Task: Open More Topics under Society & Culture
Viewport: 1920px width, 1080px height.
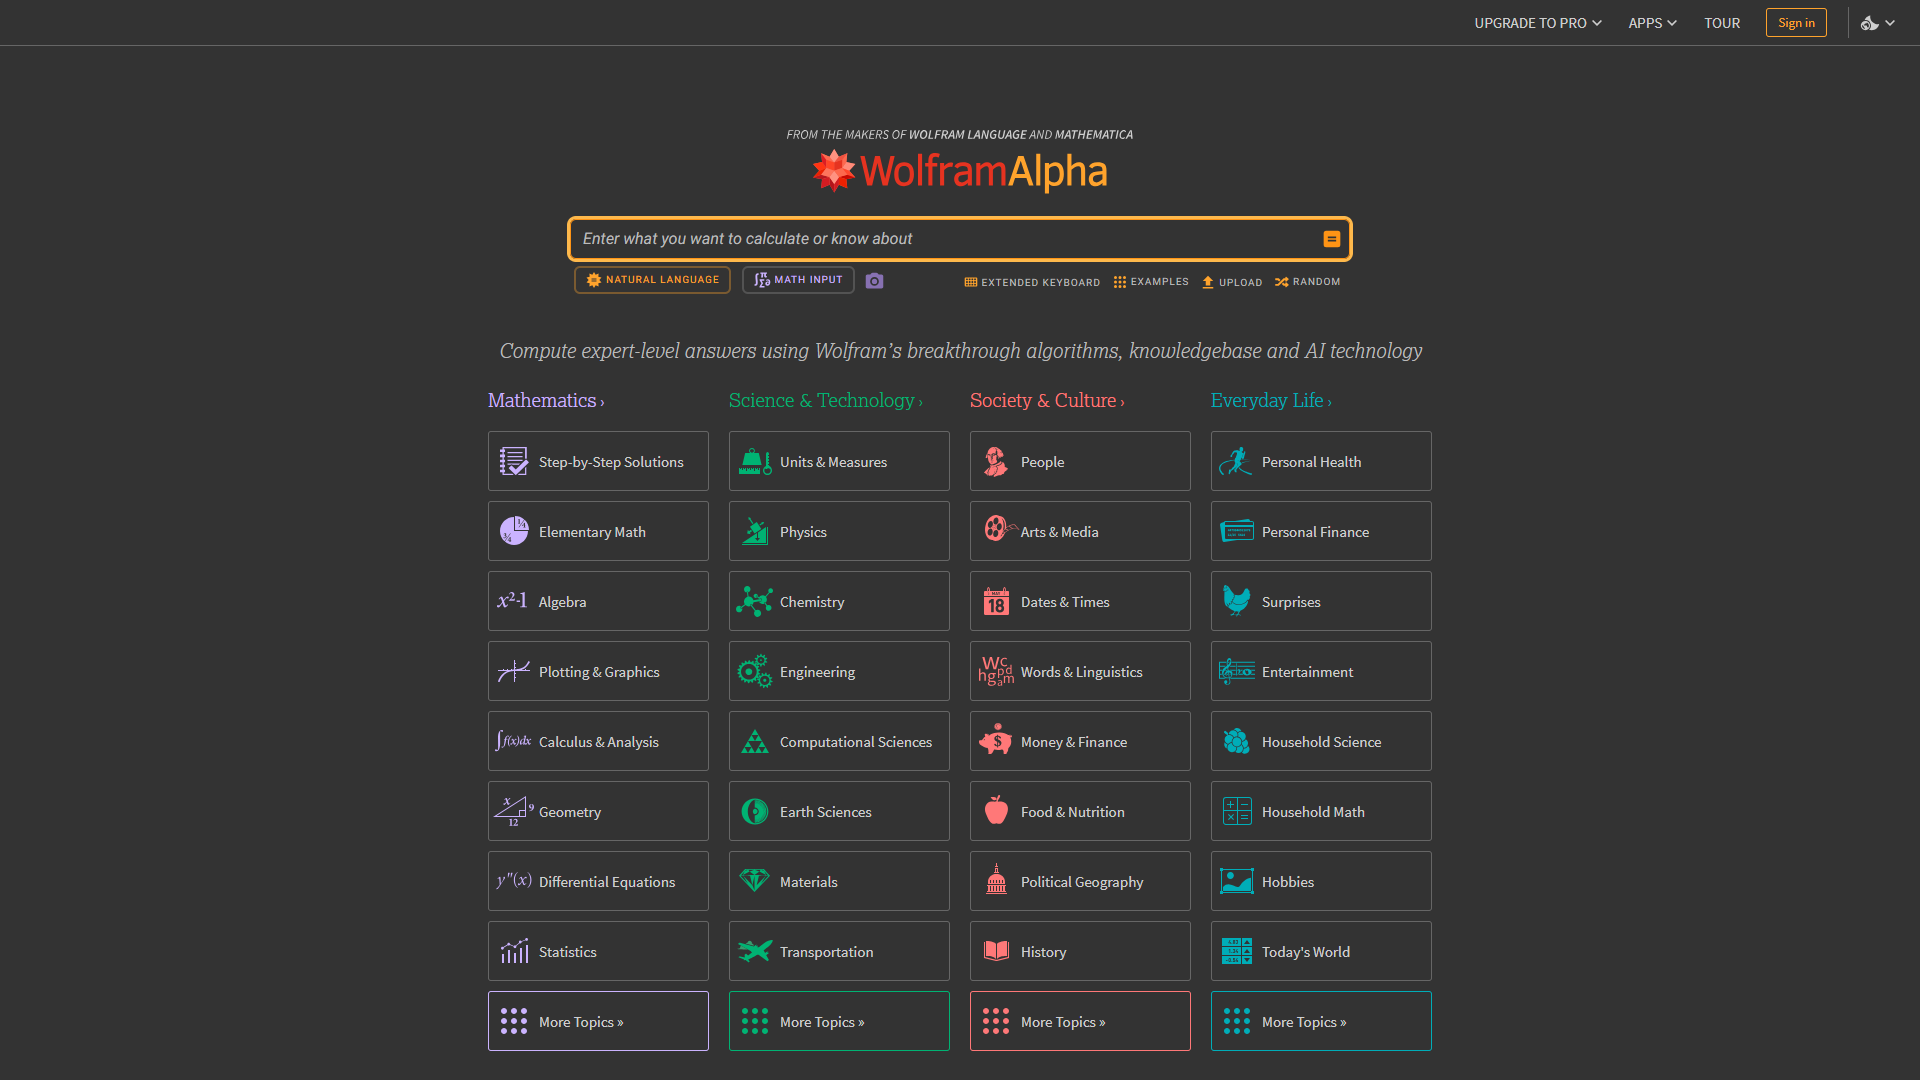Action: 1080,1021
